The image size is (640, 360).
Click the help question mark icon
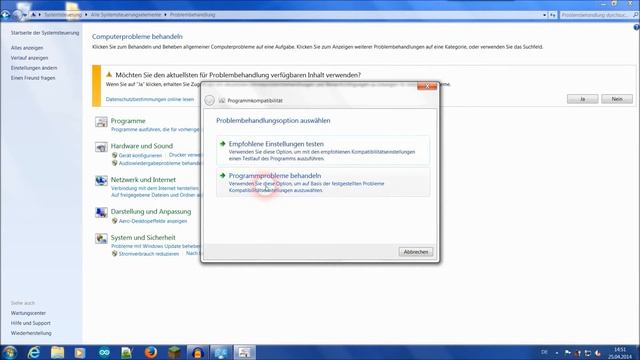click(x=636, y=27)
